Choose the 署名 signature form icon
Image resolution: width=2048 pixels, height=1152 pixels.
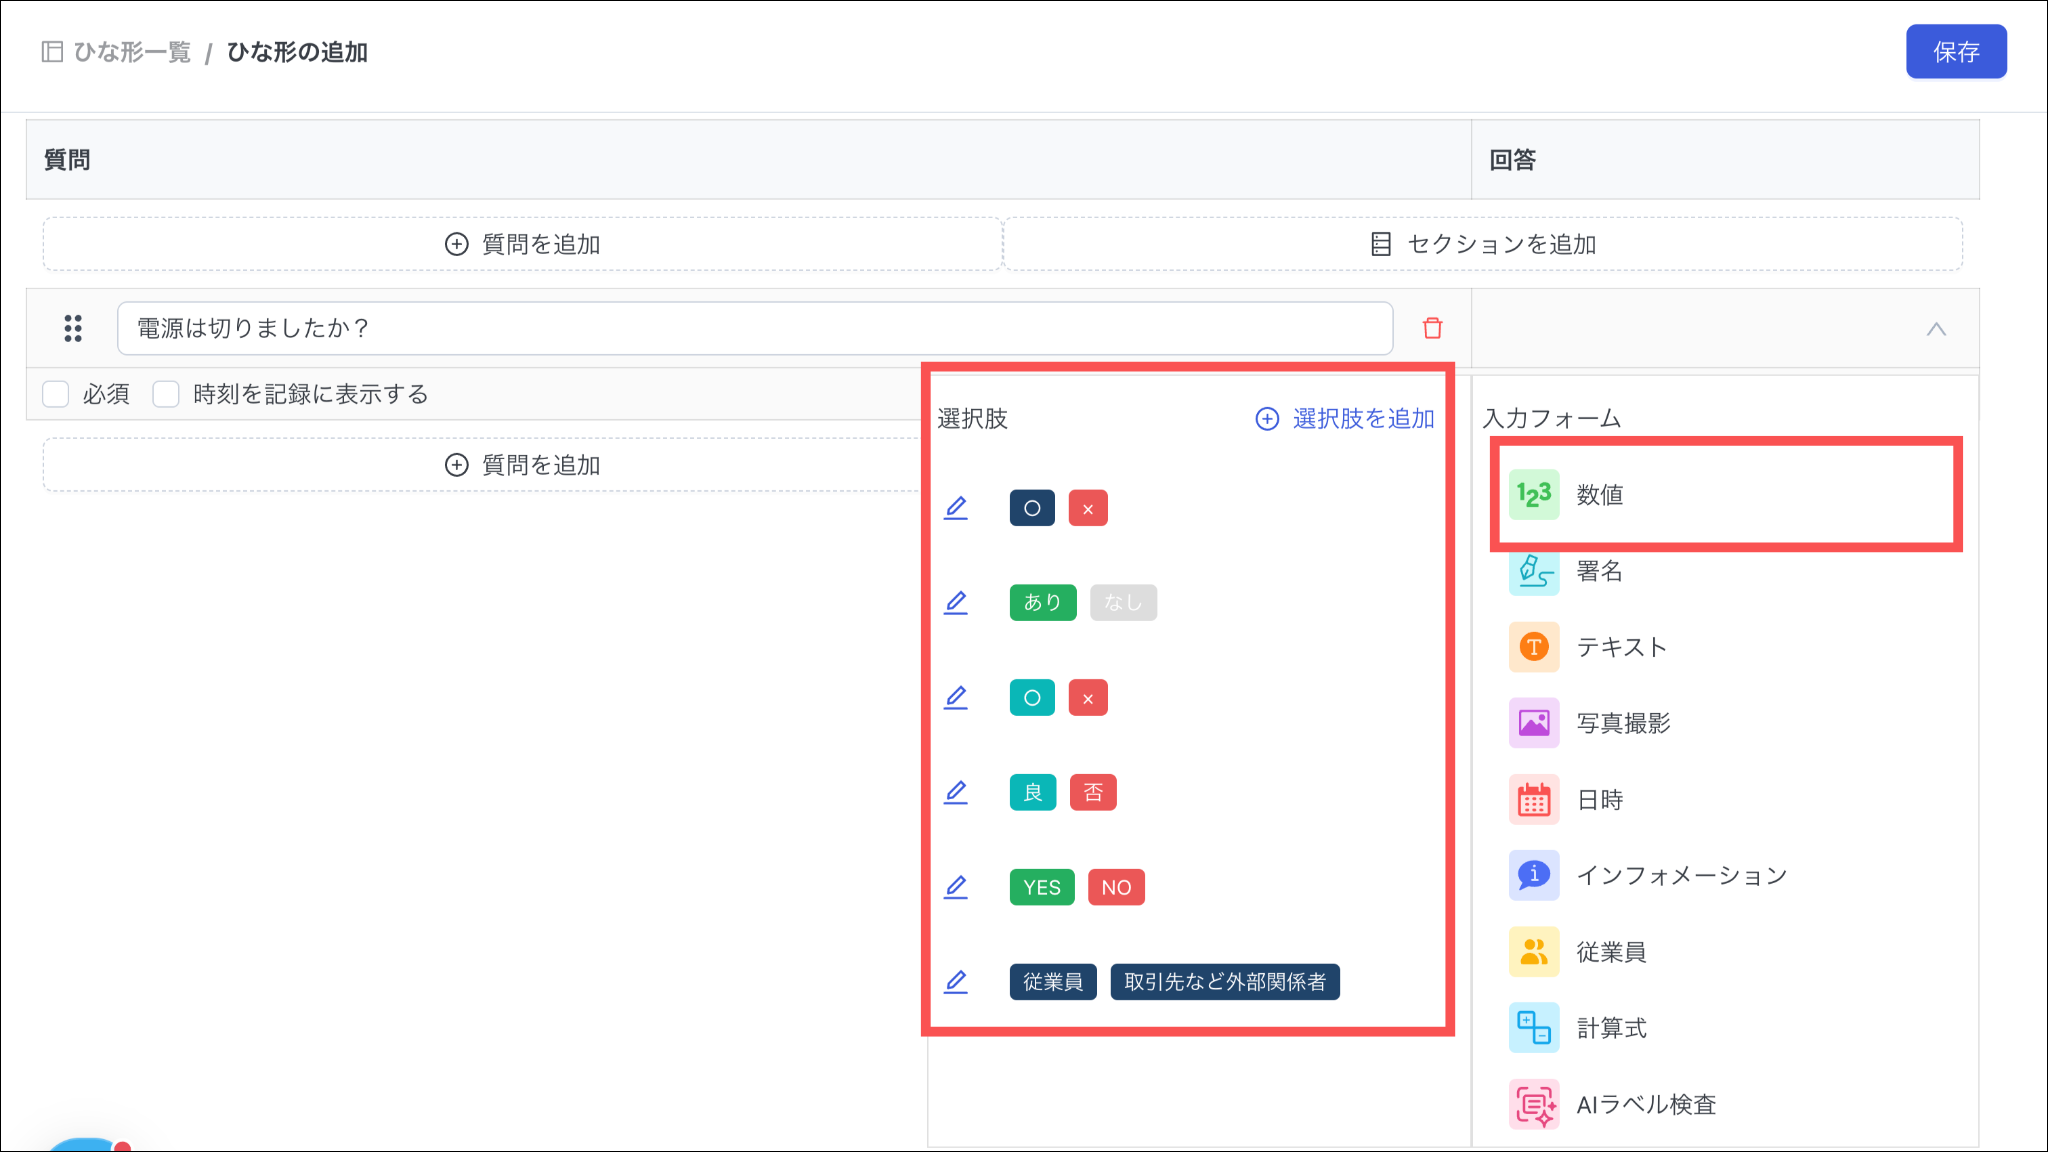[x=1533, y=571]
